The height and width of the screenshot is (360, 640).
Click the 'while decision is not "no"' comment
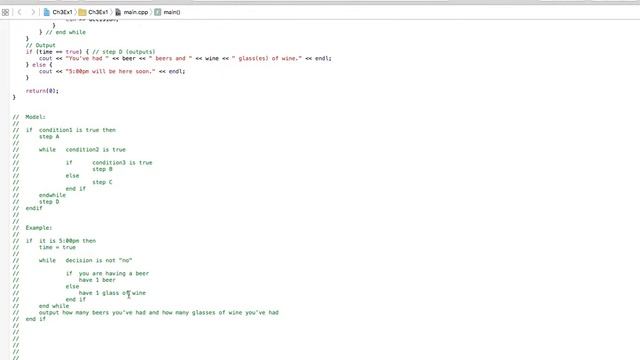tap(86, 260)
